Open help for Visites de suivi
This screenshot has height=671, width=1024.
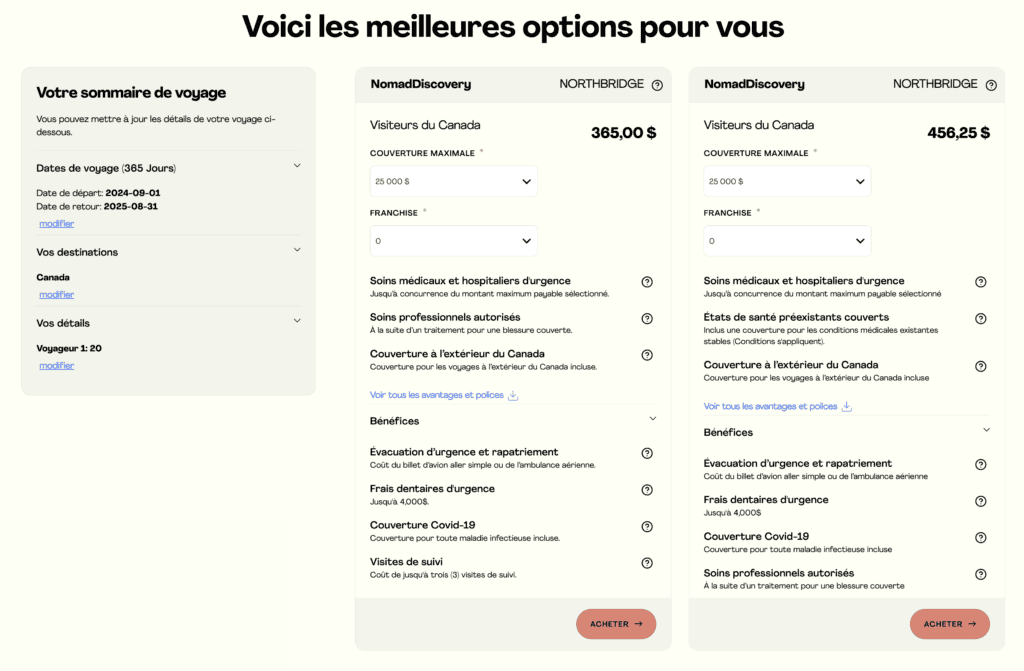647,563
